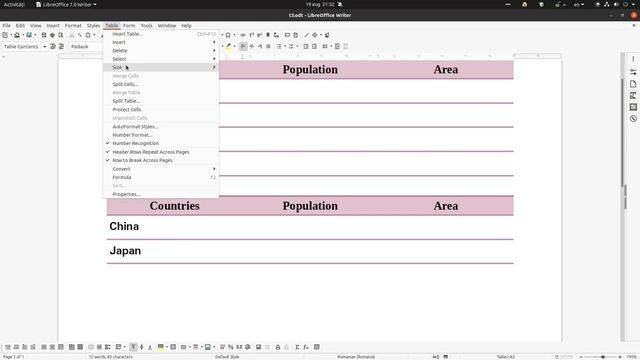
Task: Open sidebar Properties deck icon
Action: pyautogui.click(x=633, y=71)
